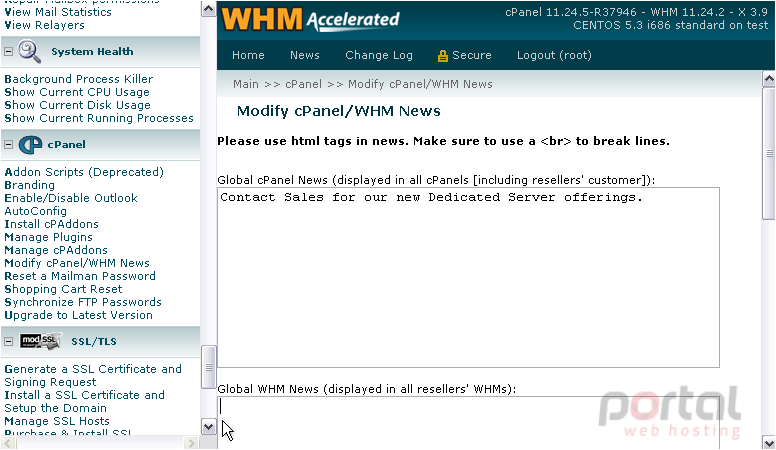The image size is (776, 450).
Task: Open View Relayers link
Action: pyautogui.click(x=45, y=25)
